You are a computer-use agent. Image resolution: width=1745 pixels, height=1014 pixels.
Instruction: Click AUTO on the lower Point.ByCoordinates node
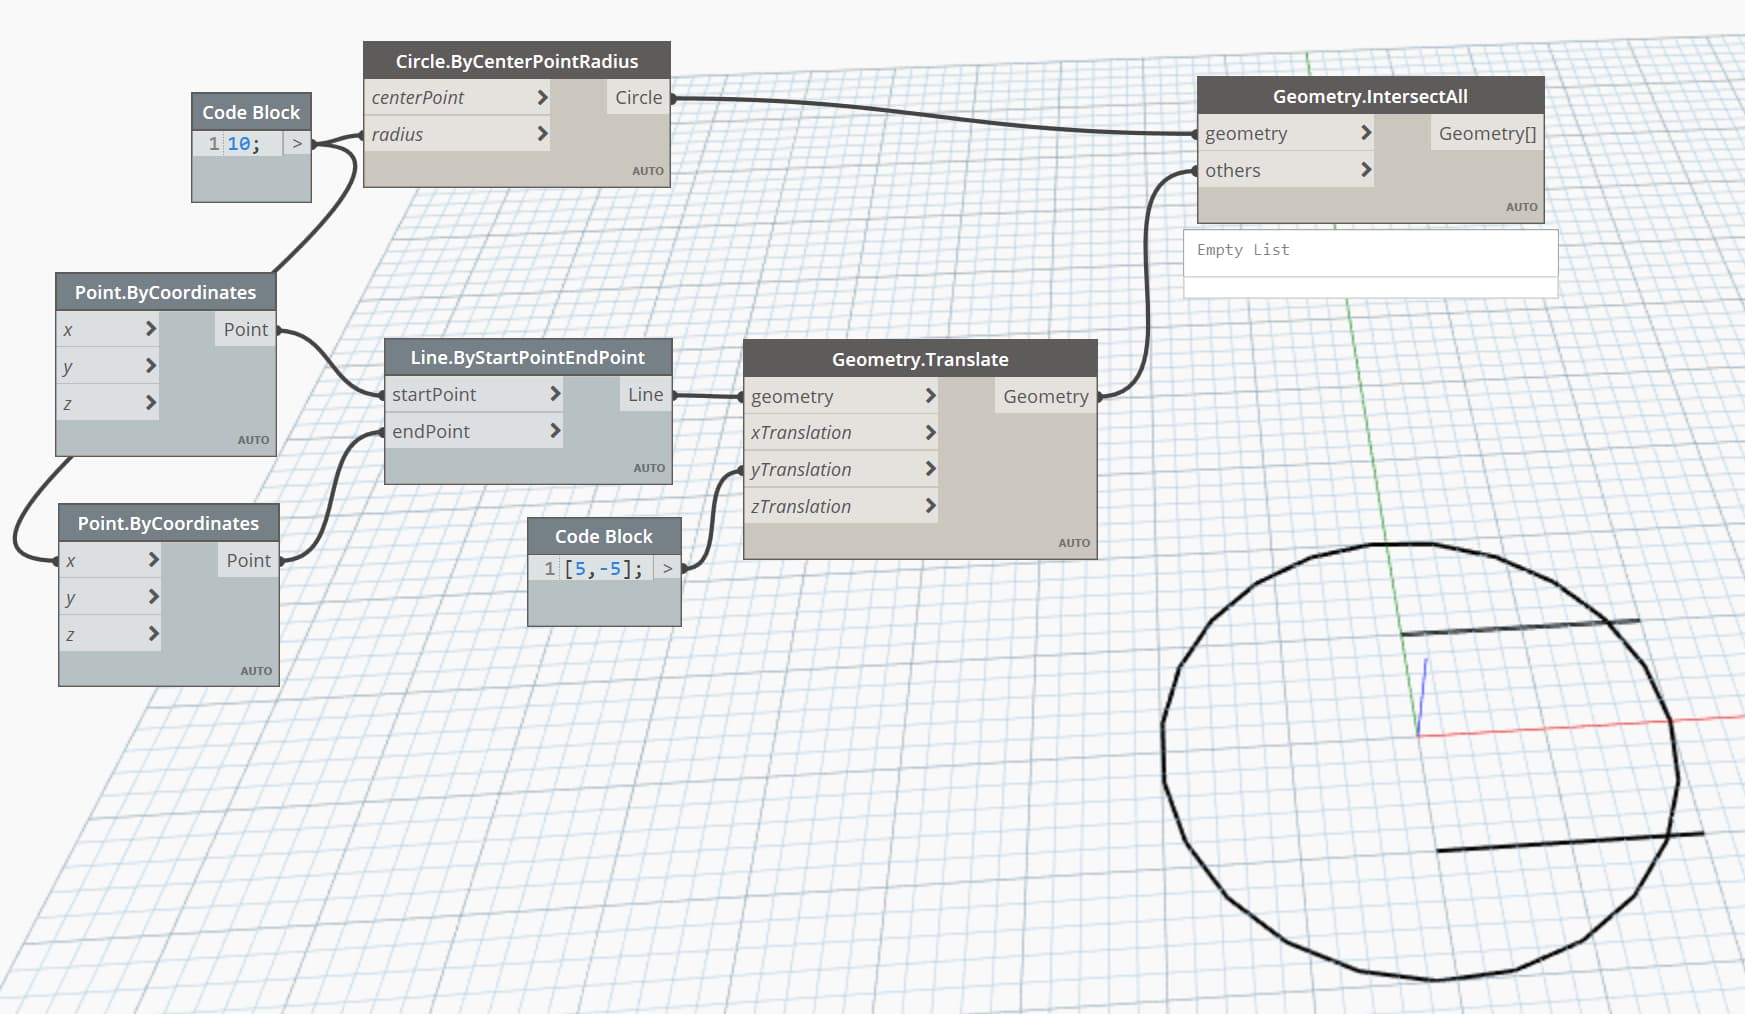256,670
